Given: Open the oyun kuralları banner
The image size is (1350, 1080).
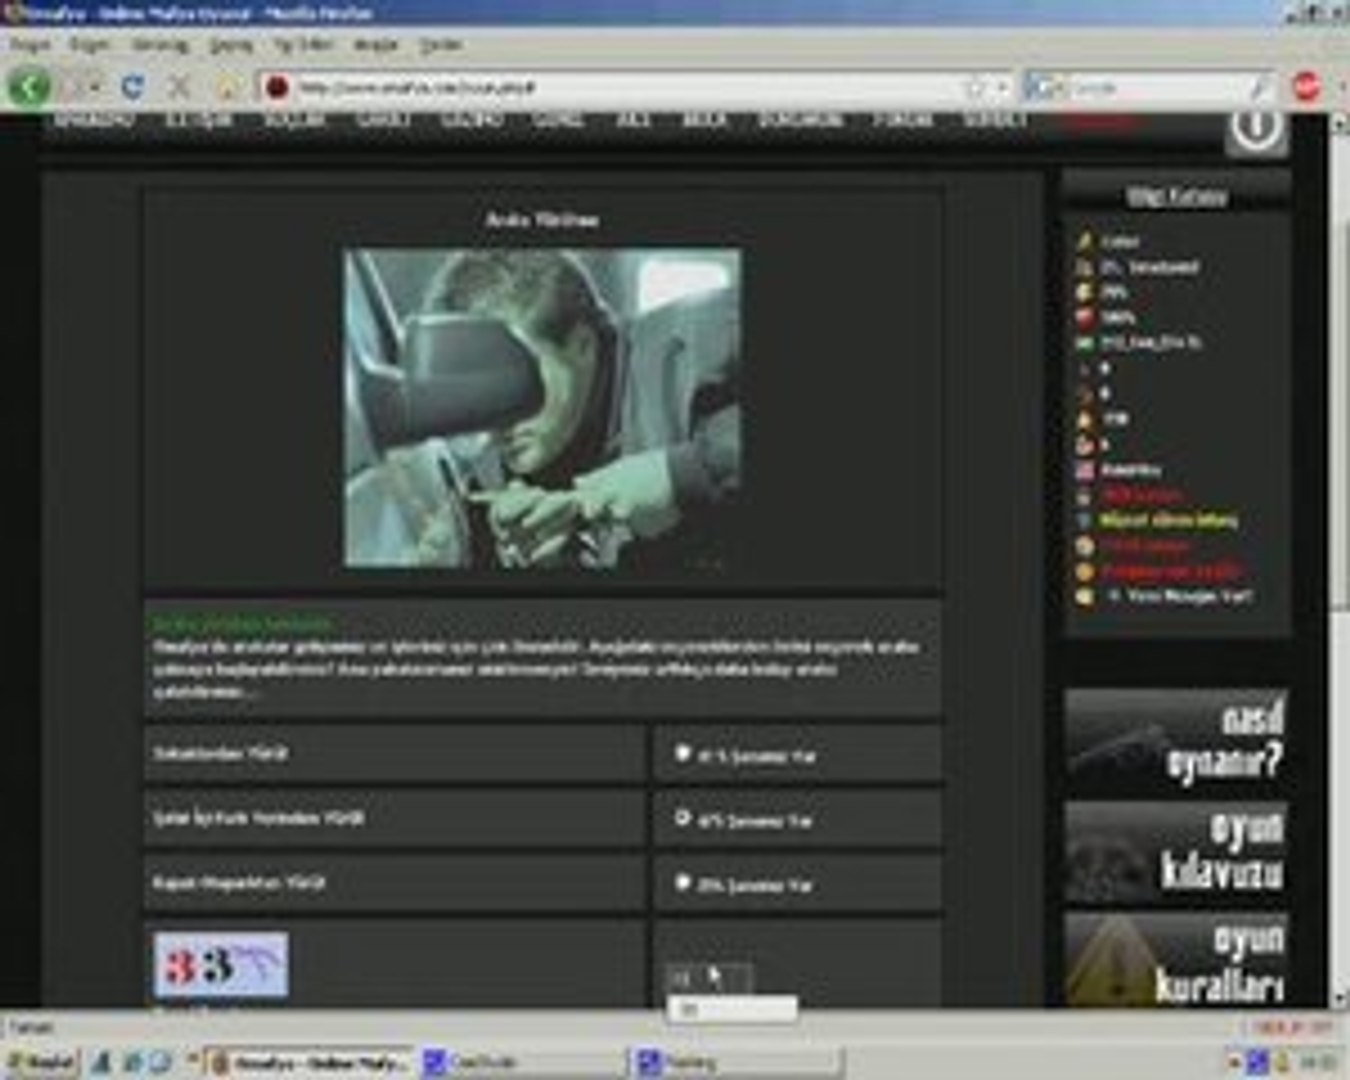Looking at the screenshot, I should pyautogui.click(x=1175, y=959).
